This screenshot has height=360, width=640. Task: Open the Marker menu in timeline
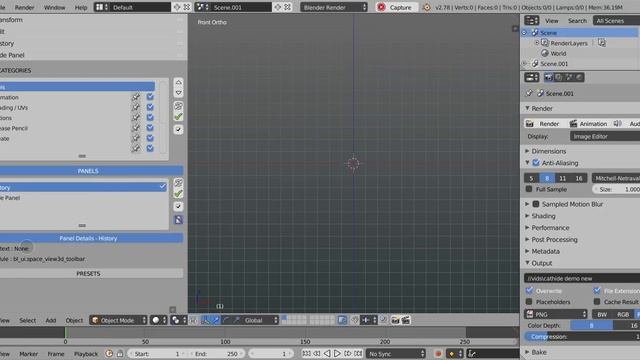pyautogui.click(x=29, y=354)
